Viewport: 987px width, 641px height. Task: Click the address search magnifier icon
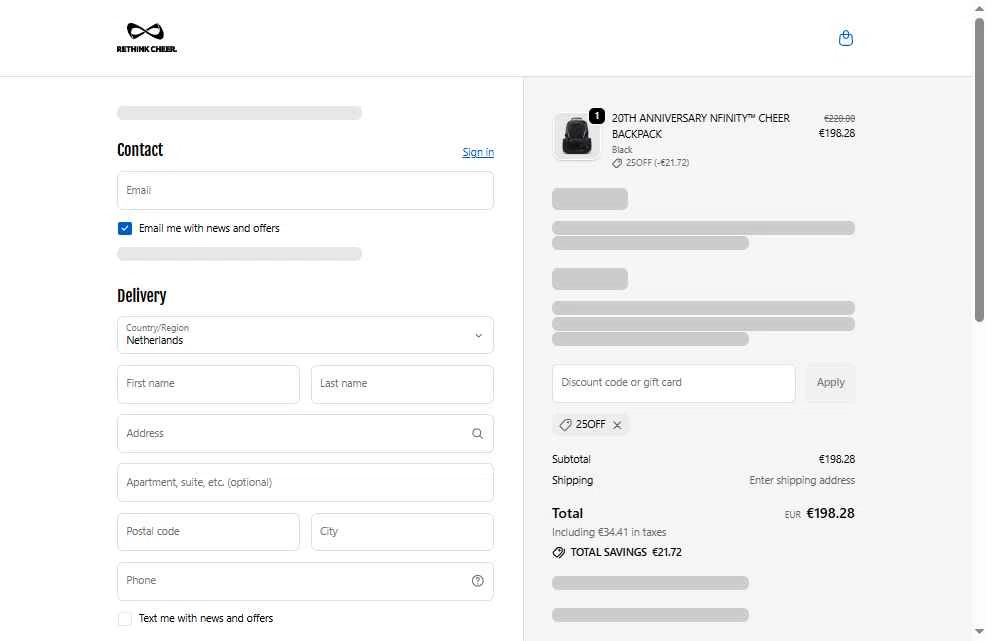coord(477,433)
